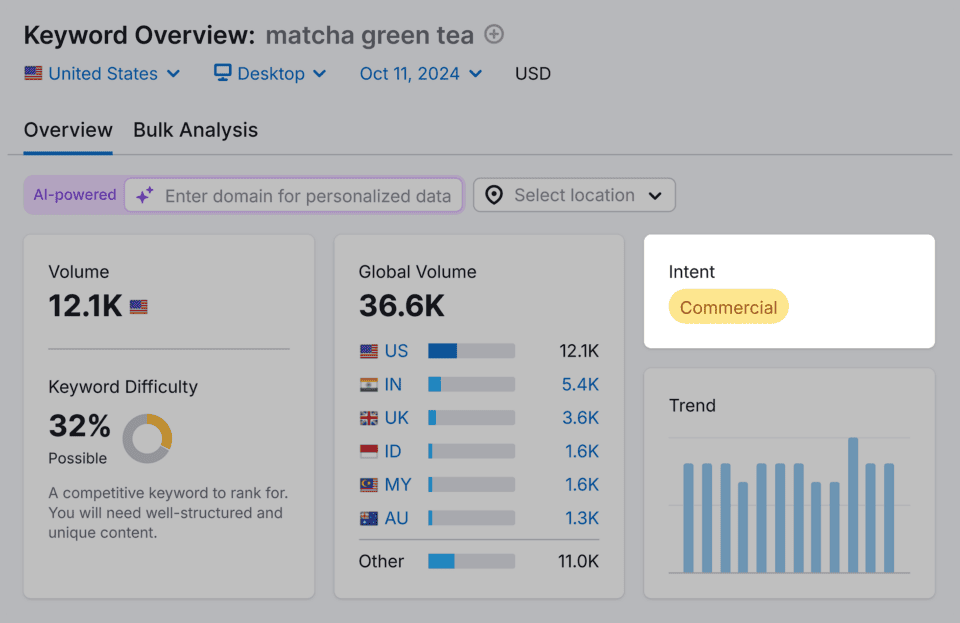Switch to the Bulk Analysis tab
960x623 pixels.
195,130
